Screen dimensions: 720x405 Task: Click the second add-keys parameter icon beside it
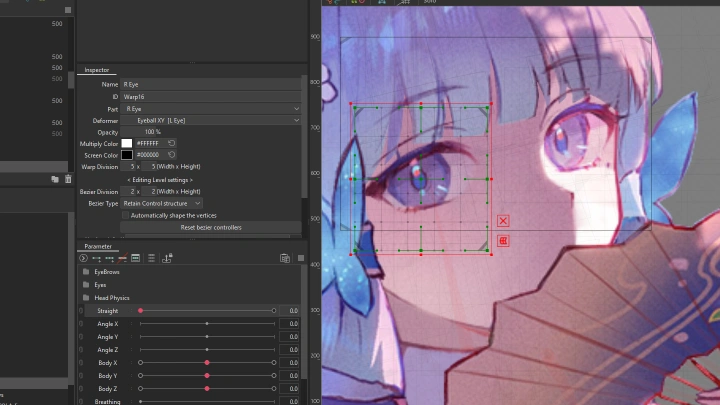point(109,259)
